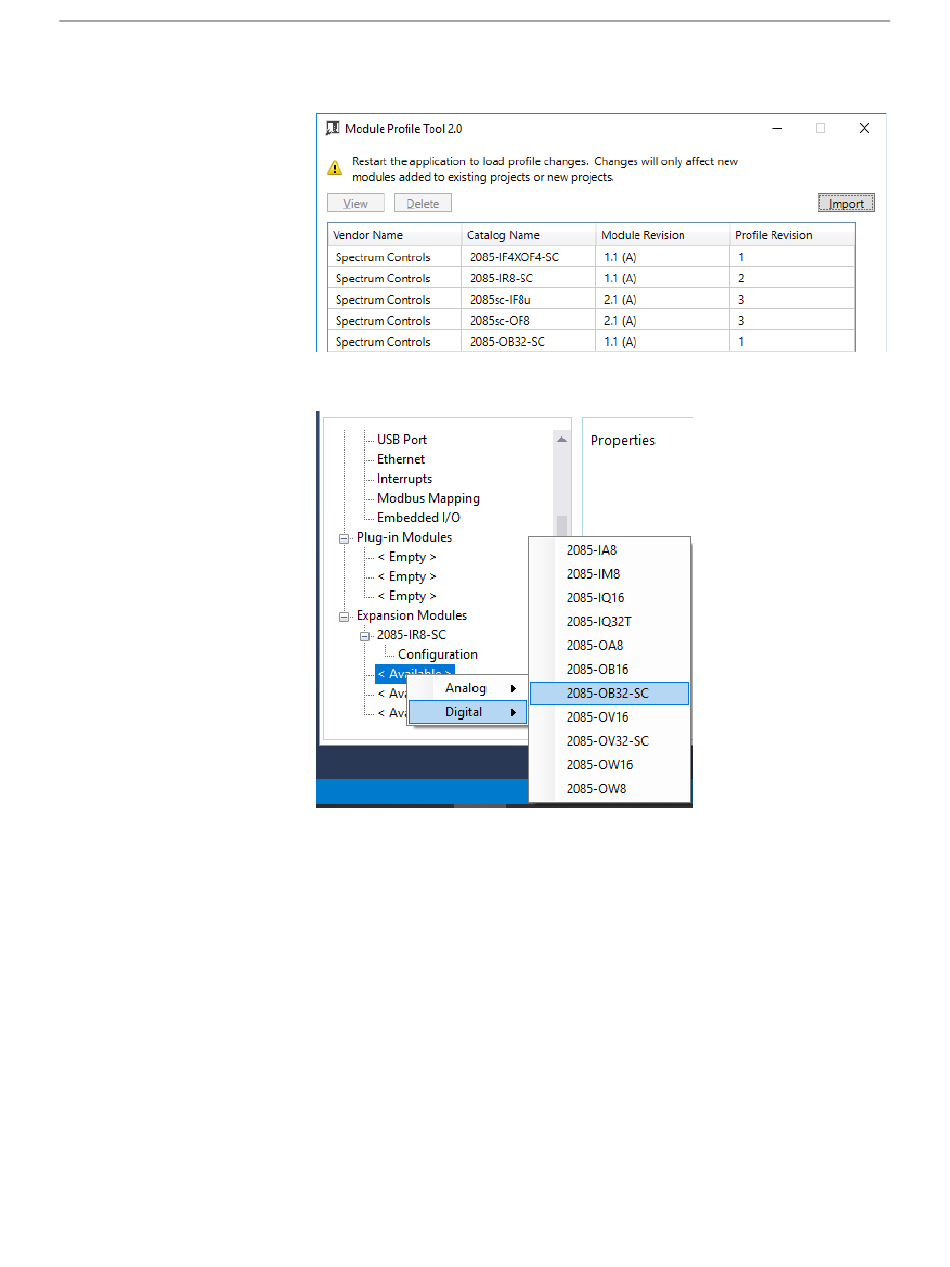Select catalog name 2085-IF4XOF4-SC in the table
The image size is (950, 1267).
[x=514, y=257]
